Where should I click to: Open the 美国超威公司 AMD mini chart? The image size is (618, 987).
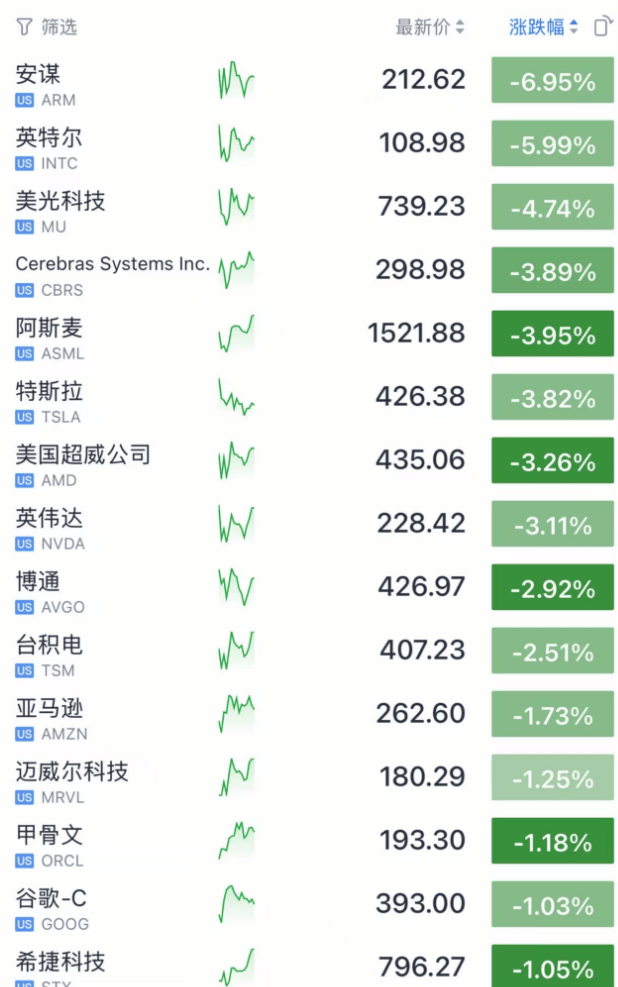point(237,461)
